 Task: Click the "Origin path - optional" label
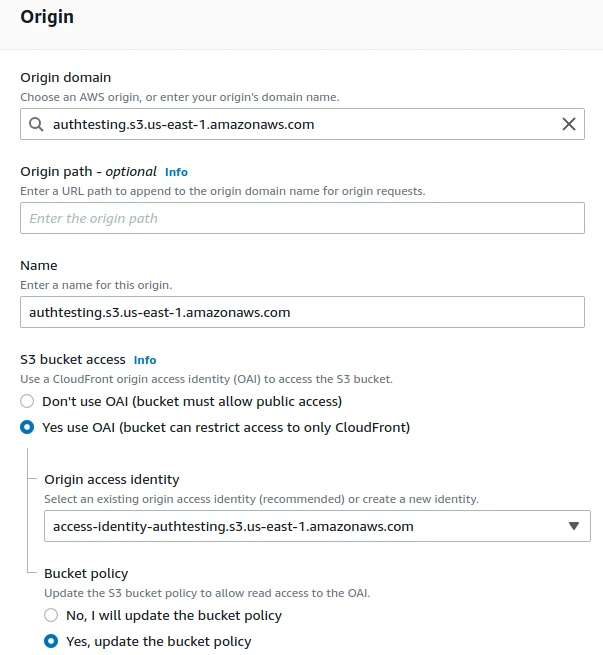(x=88, y=171)
